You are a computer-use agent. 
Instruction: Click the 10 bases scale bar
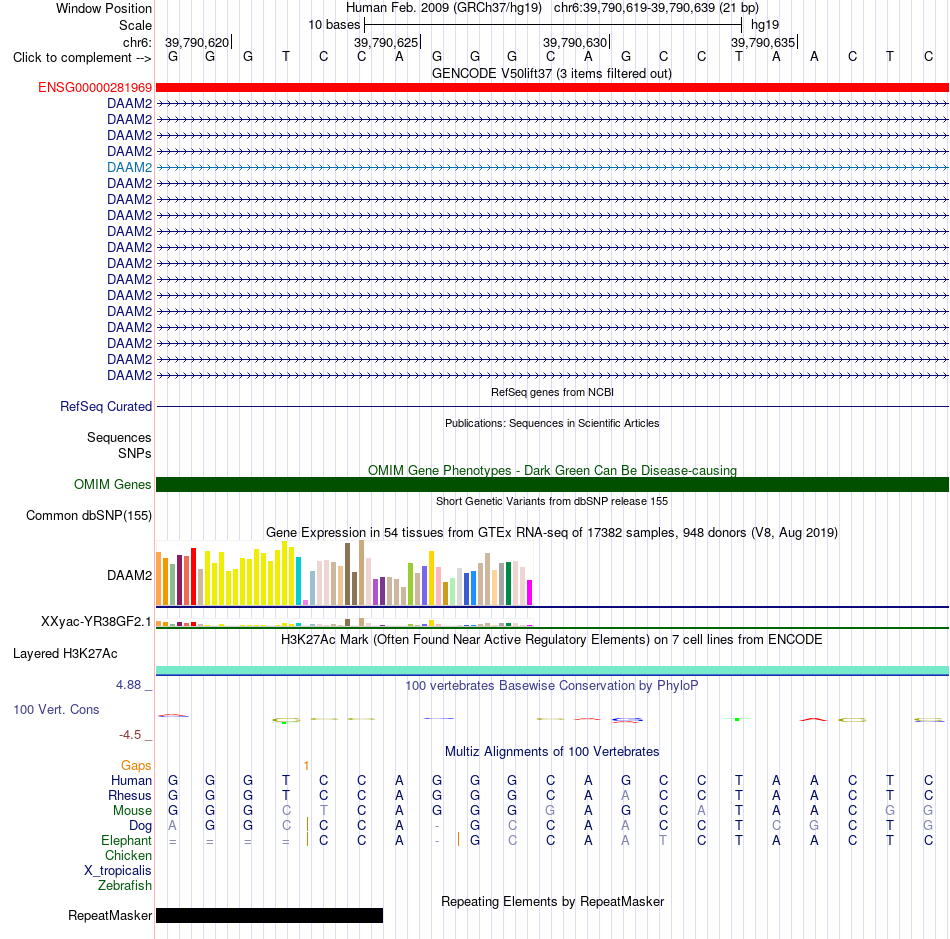click(x=553, y=25)
